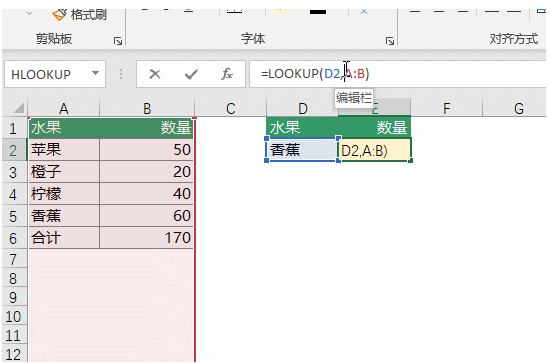This screenshot has width=550, height=363.
Task: Click the cell containing 柠檬
Action: coord(64,194)
